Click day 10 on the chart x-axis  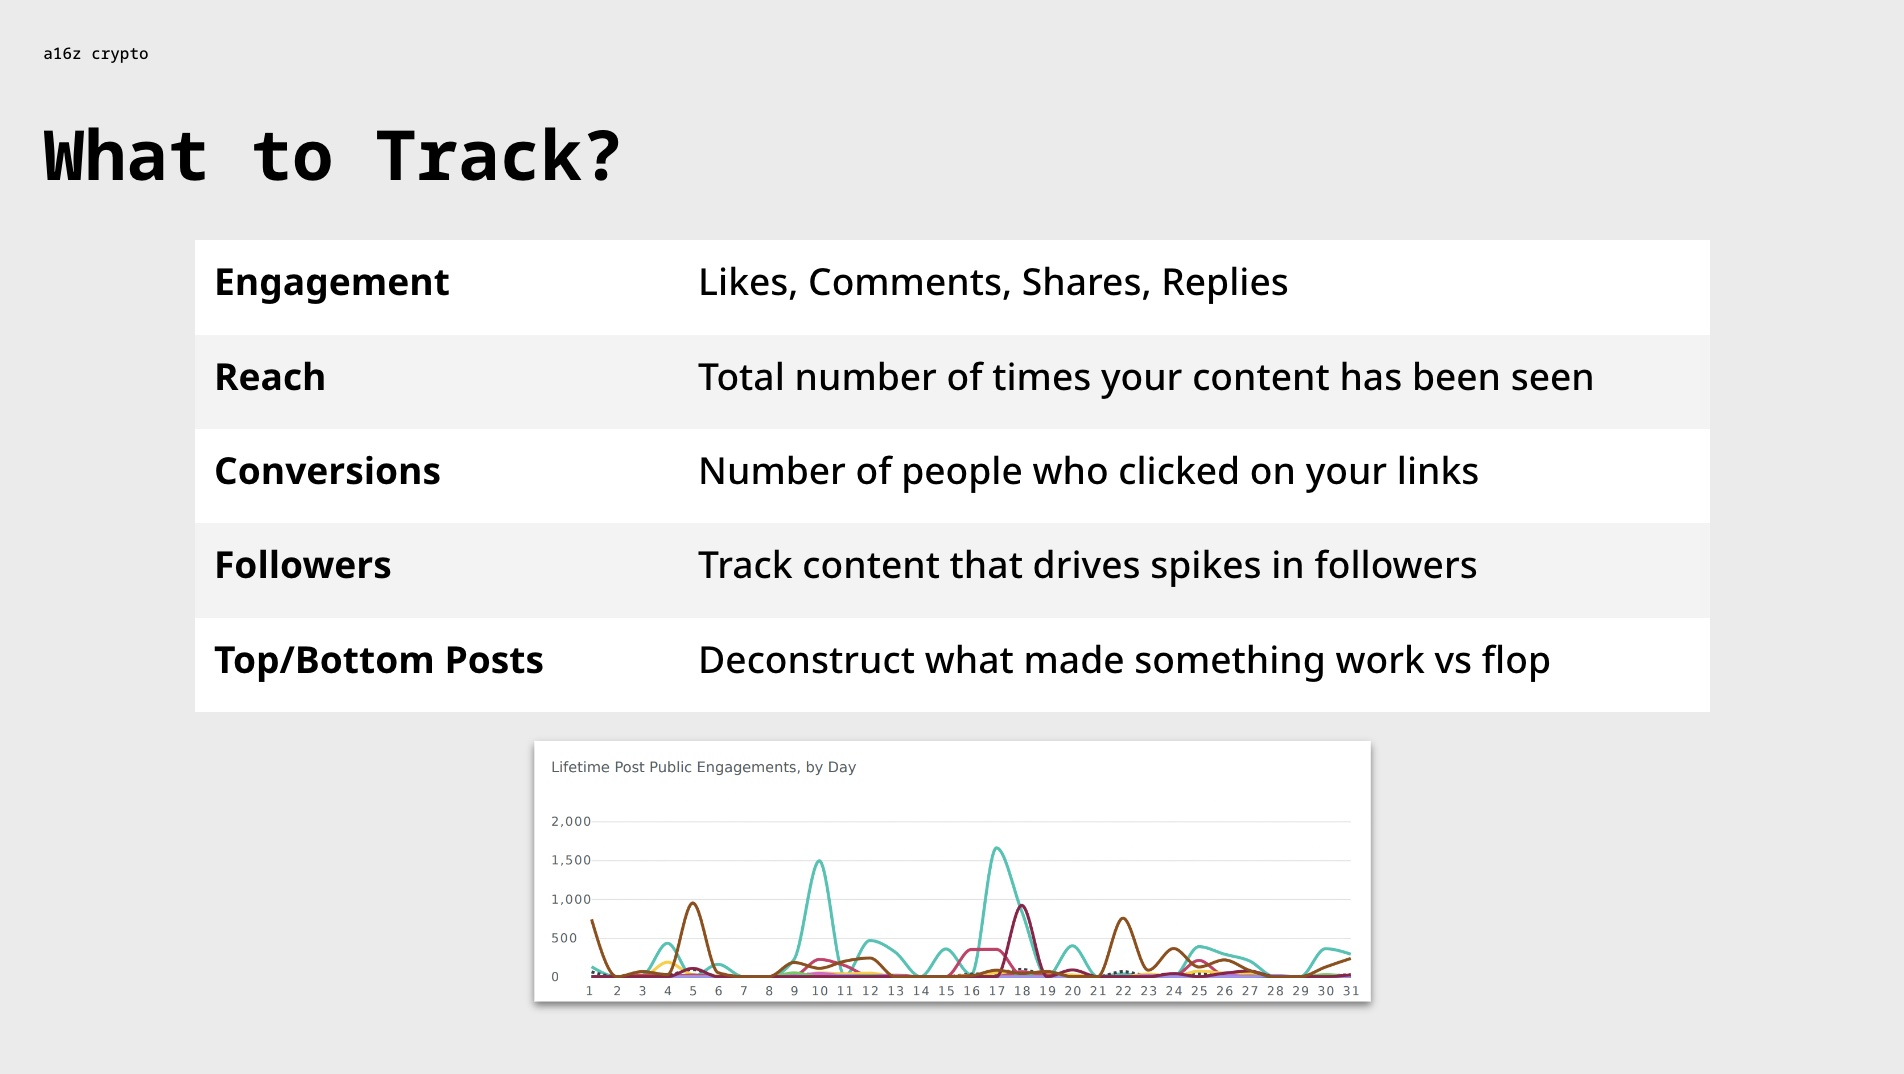pos(820,991)
